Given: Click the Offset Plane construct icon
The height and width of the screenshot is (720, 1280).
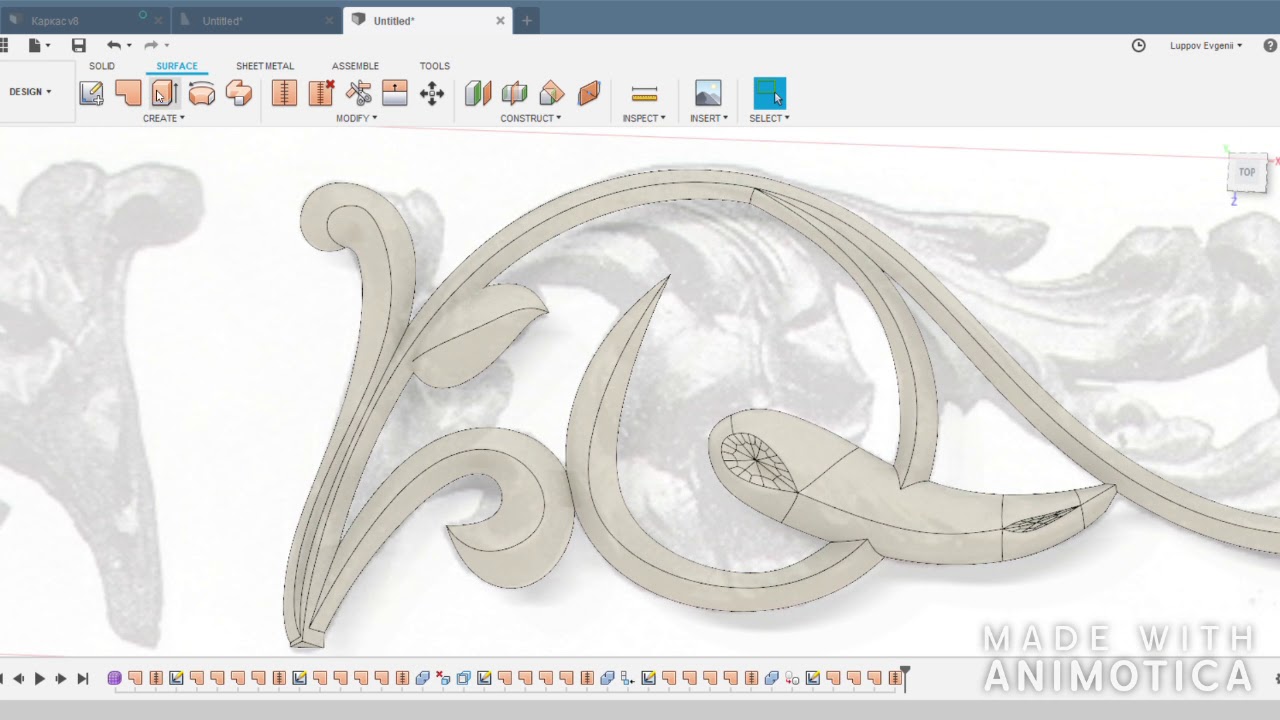Looking at the screenshot, I should 478,93.
